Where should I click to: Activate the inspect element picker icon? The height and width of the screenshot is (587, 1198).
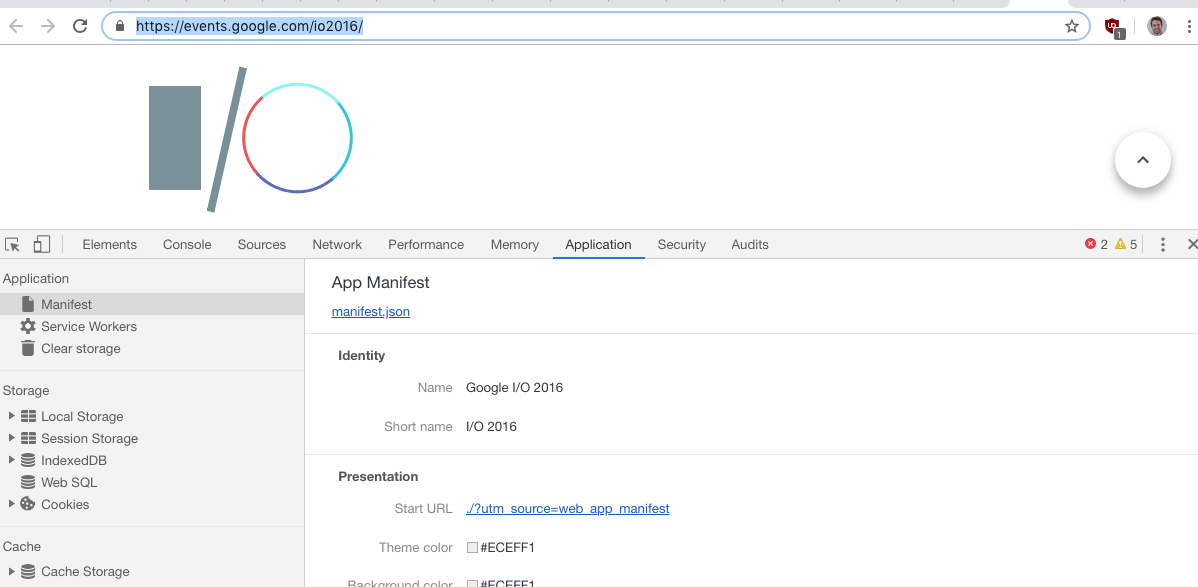coord(12,245)
